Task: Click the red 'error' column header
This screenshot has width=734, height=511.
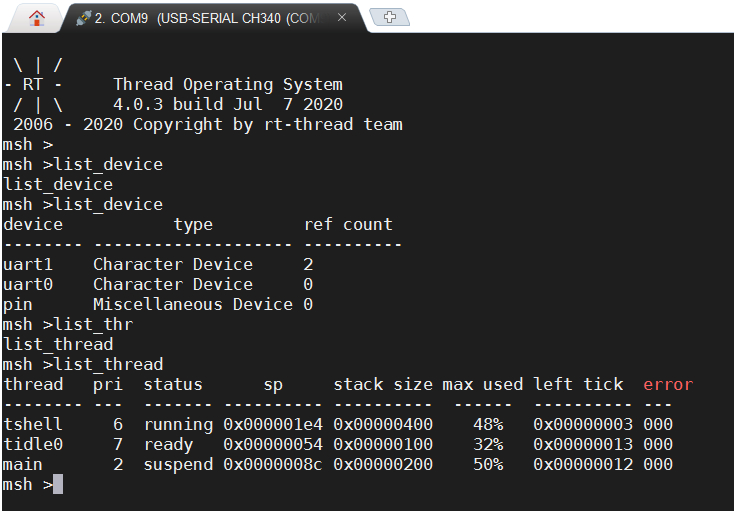Action: click(x=667, y=384)
